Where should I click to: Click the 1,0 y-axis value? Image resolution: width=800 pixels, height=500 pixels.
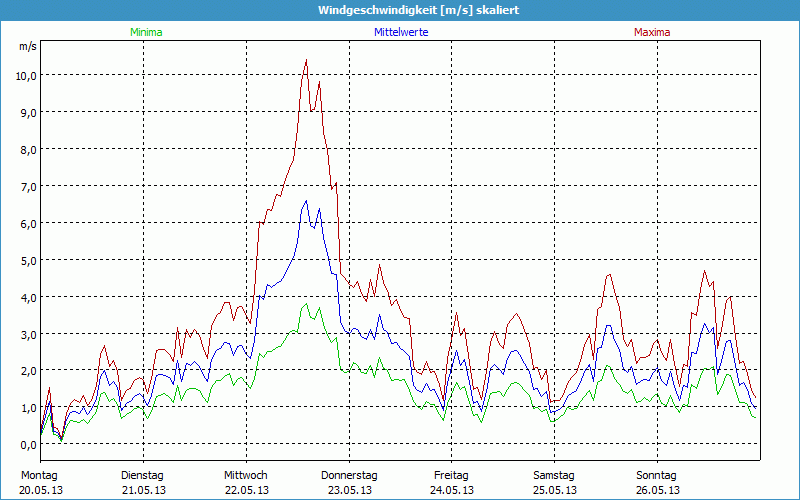tap(29, 408)
